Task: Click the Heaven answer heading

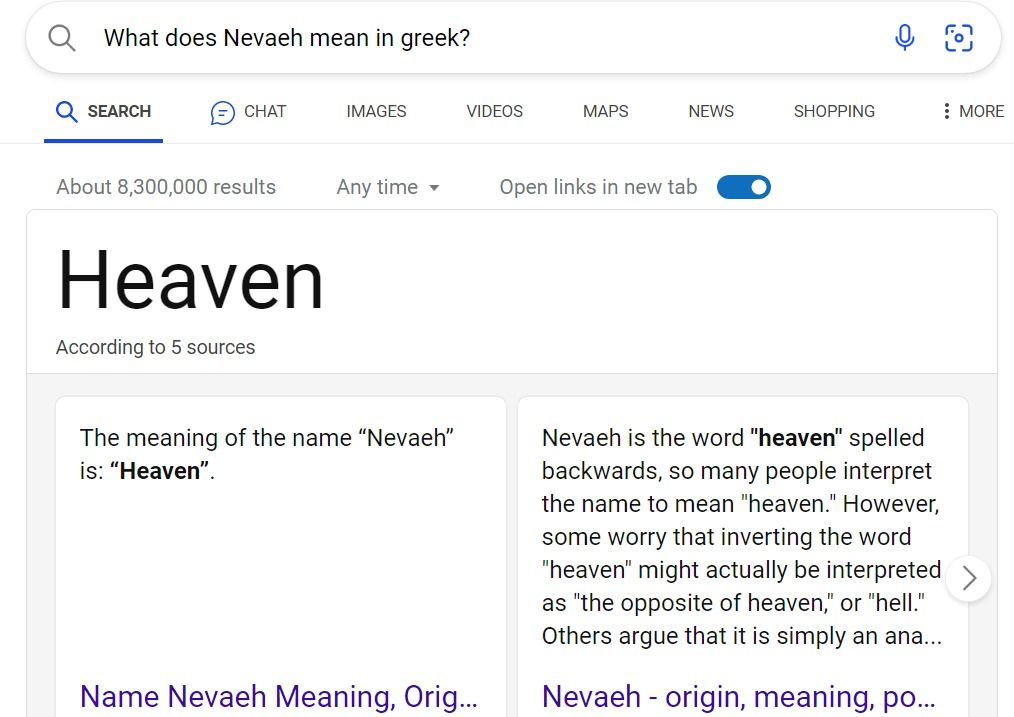Action: 190,280
